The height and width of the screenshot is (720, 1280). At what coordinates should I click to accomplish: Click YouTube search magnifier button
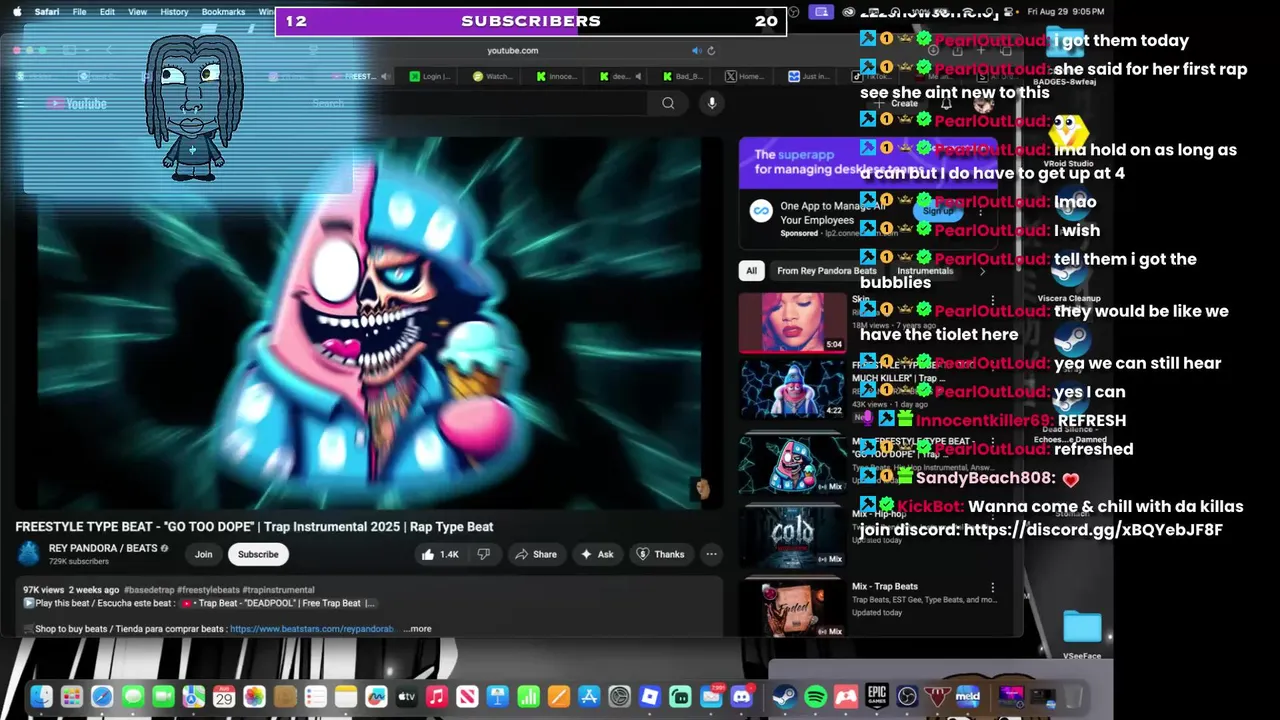pos(668,103)
